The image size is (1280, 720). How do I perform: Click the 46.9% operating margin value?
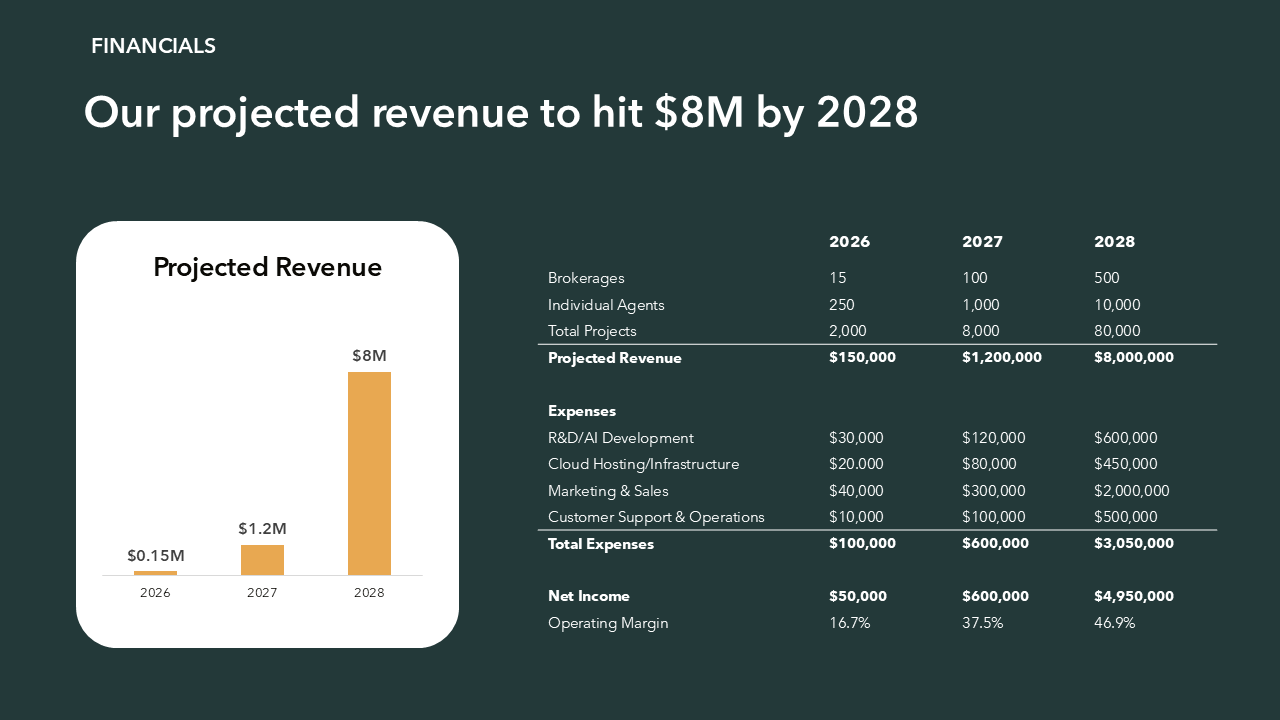click(1114, 623)
